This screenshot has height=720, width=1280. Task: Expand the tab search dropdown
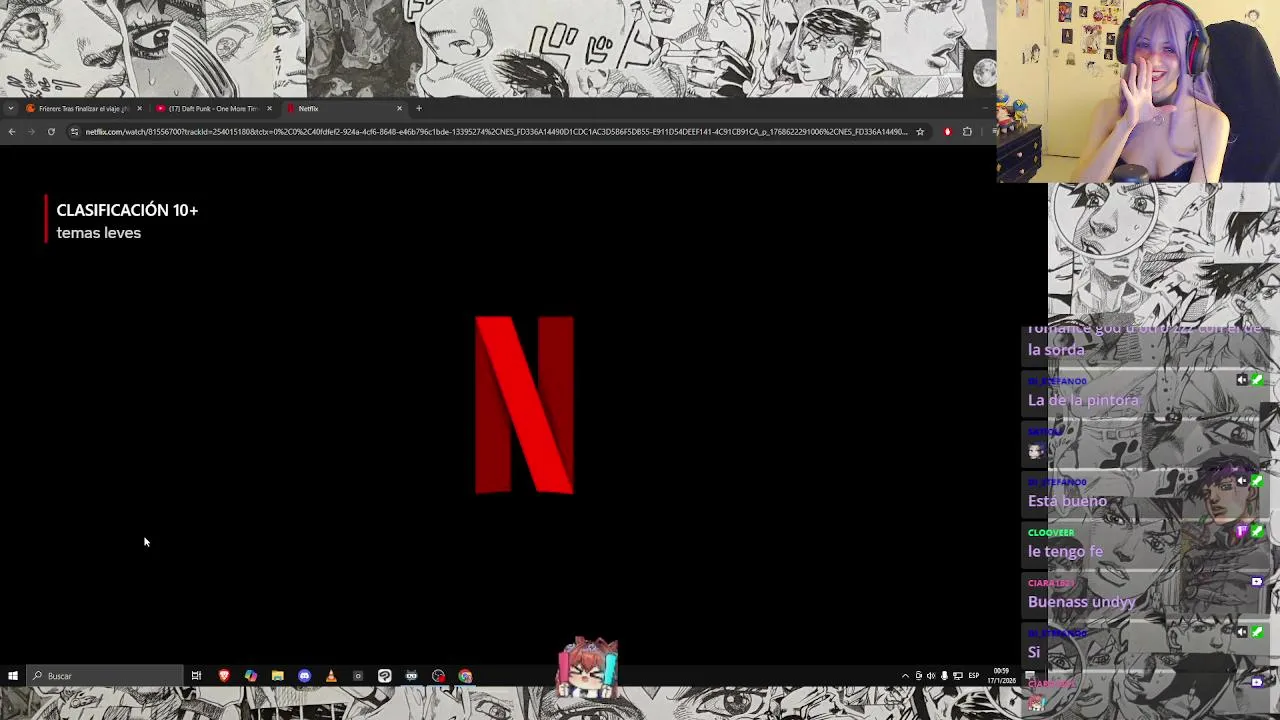tap(10, 108)
